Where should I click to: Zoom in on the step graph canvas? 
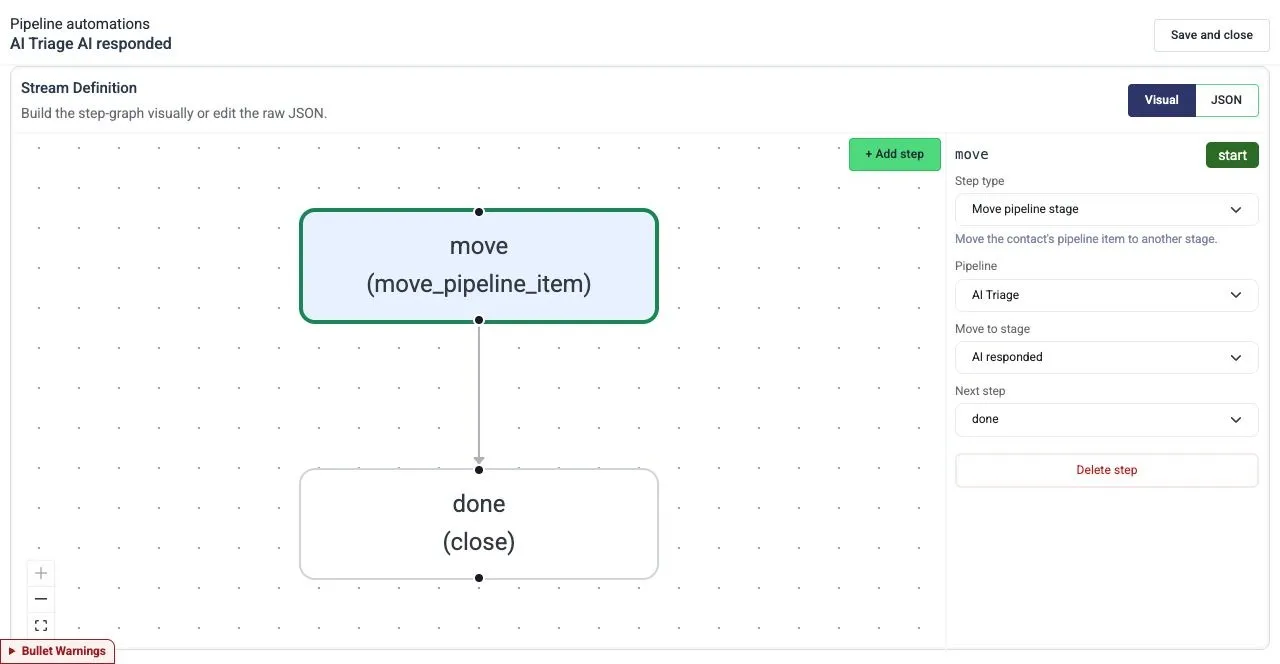click(41, 573)
